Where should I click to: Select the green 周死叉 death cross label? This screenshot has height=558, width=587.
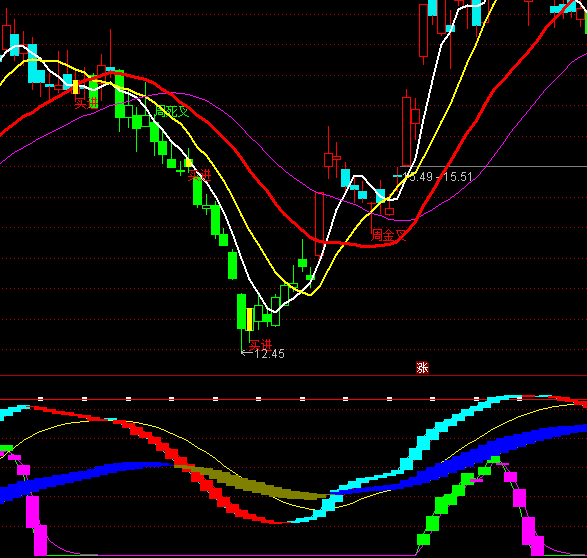172,112
